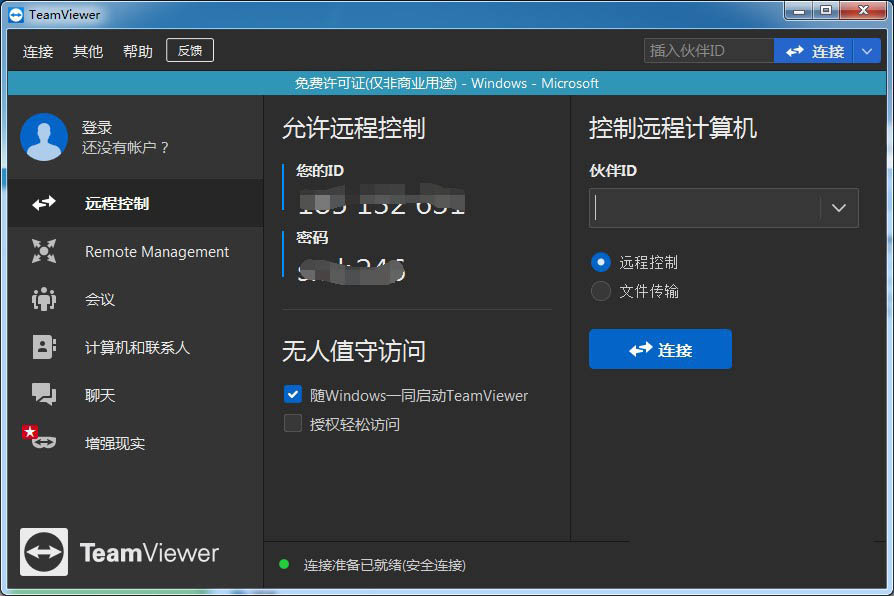Click inside the 伙伴ID text box
Viewport: 894px width, 596px height.
[705, 208]
